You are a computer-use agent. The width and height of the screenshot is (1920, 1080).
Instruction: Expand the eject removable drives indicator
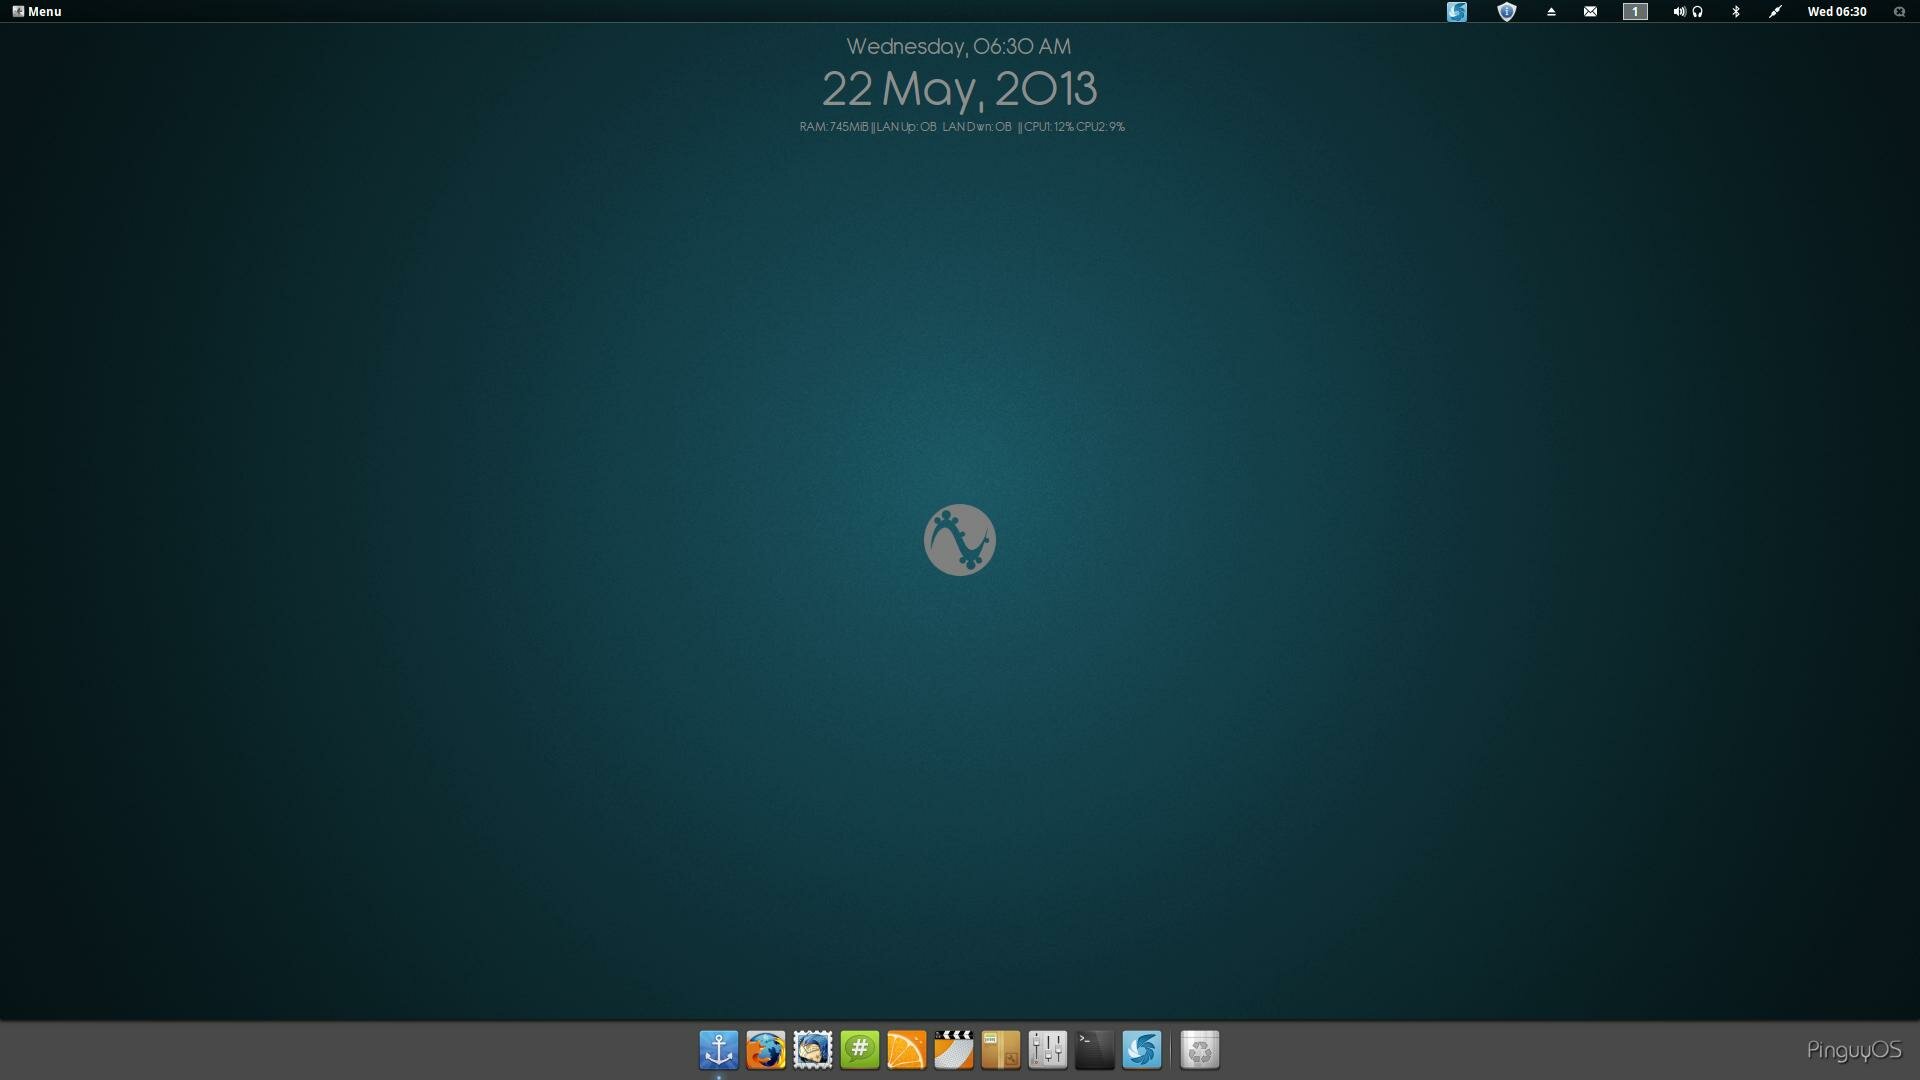pyautogui.click(x=1551, y=11)
